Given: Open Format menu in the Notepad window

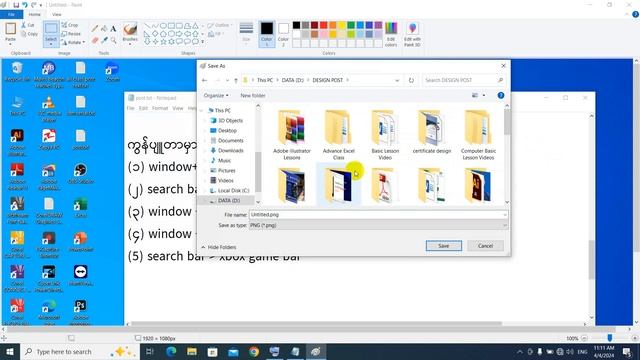Looking at the screenshot, I should tap(160, 108).
